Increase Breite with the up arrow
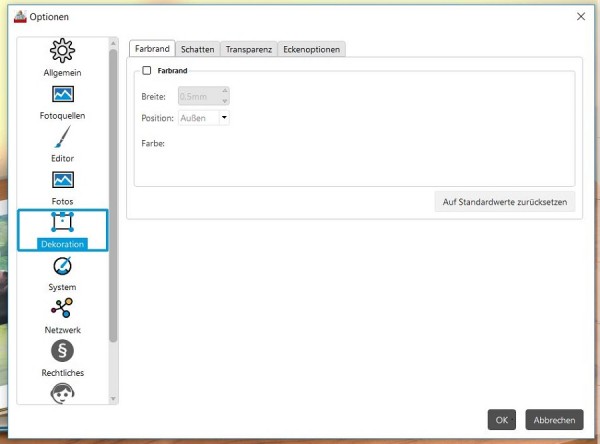The image size is (600, 444). point(225,91)
